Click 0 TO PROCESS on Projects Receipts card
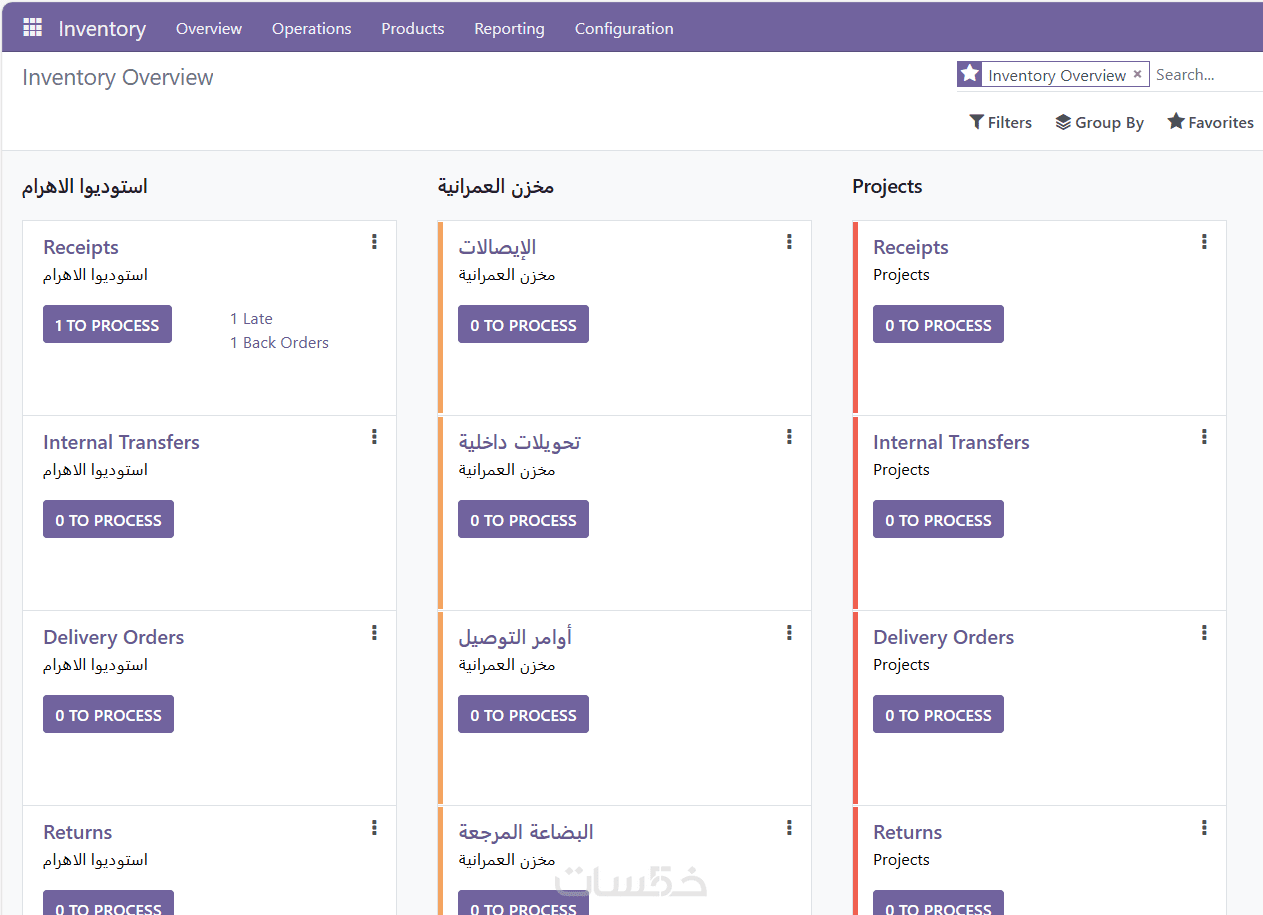Screen dimensions: 1263x915 click(x=938, y=324)
